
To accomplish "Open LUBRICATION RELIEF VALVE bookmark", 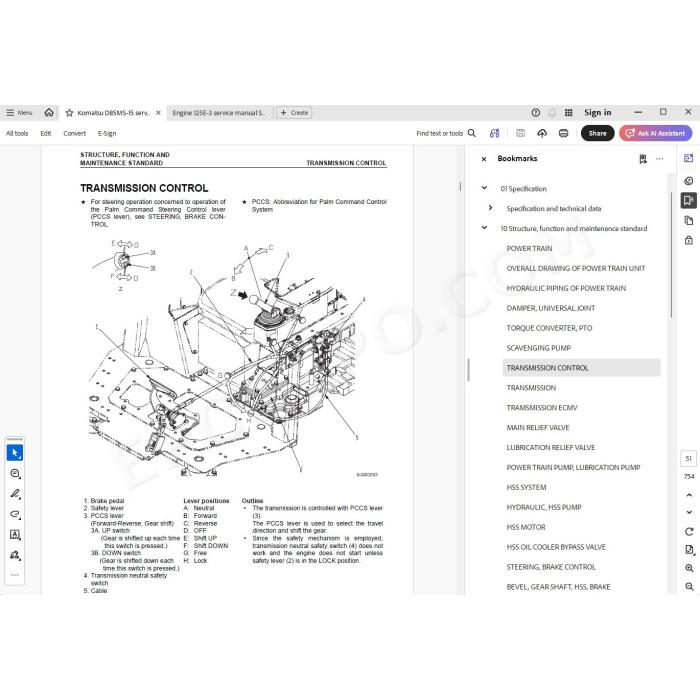I will (550, 447).
